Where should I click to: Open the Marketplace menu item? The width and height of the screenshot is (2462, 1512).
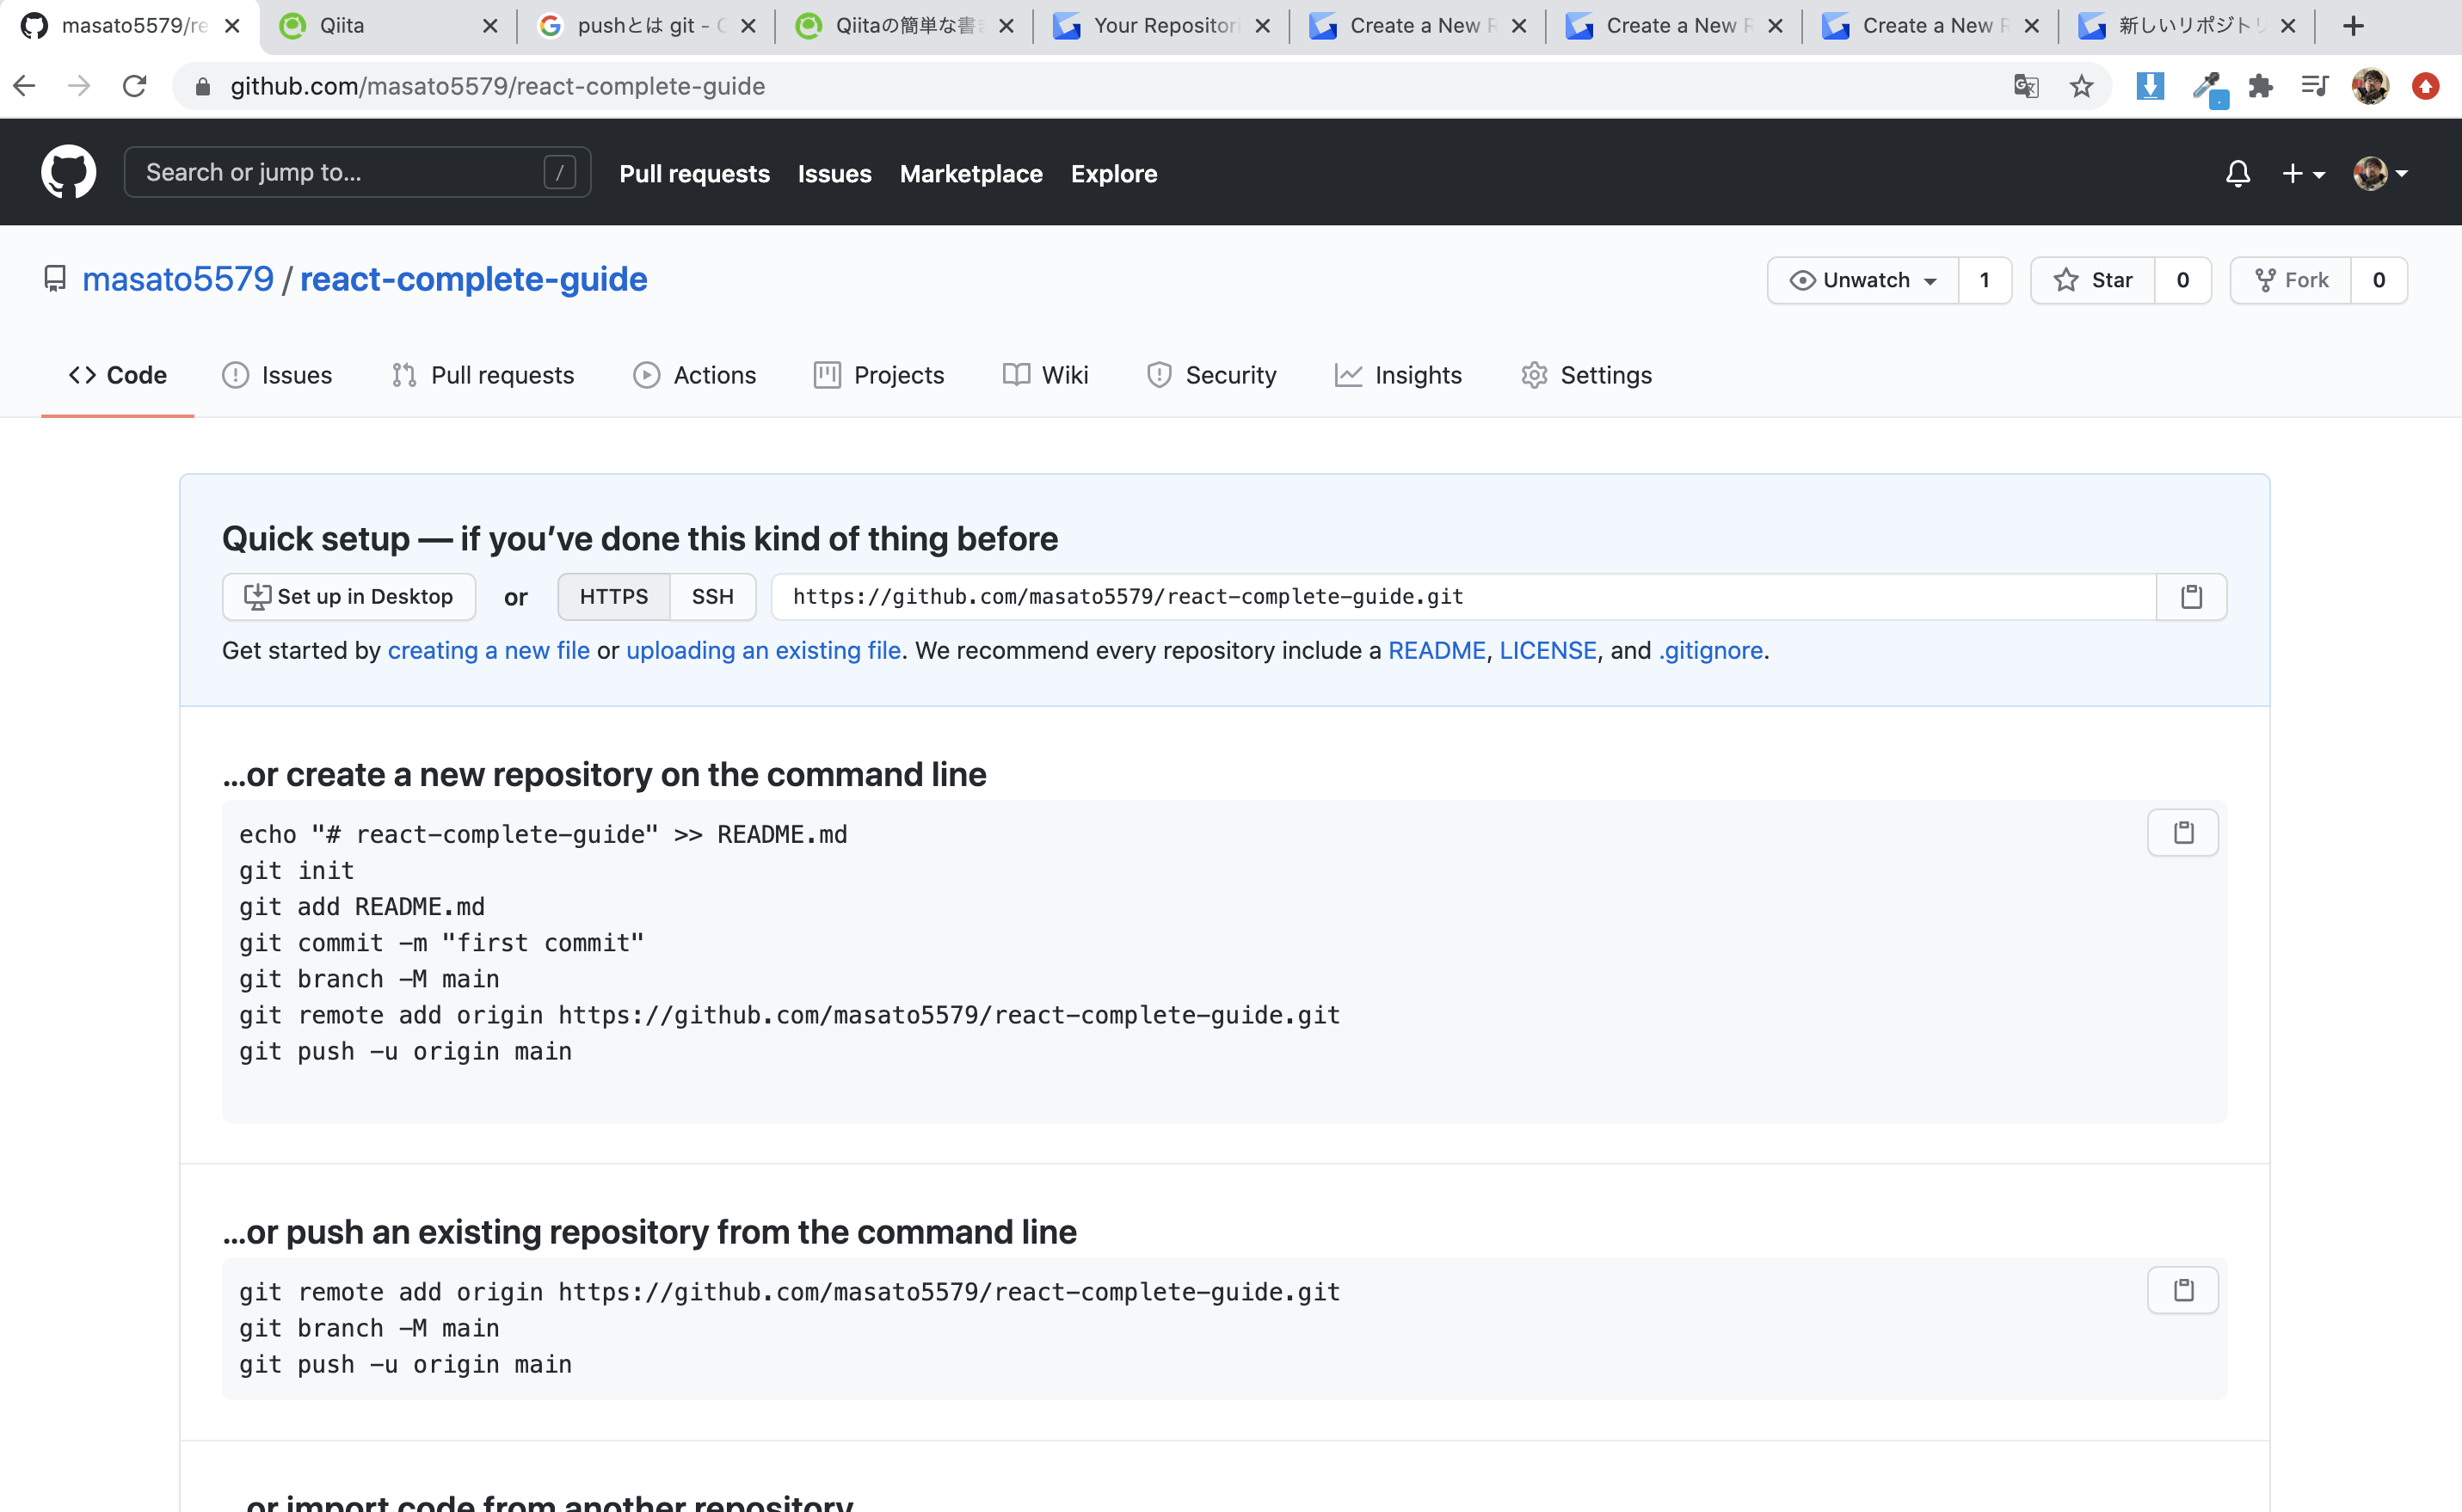pos(971,173)
